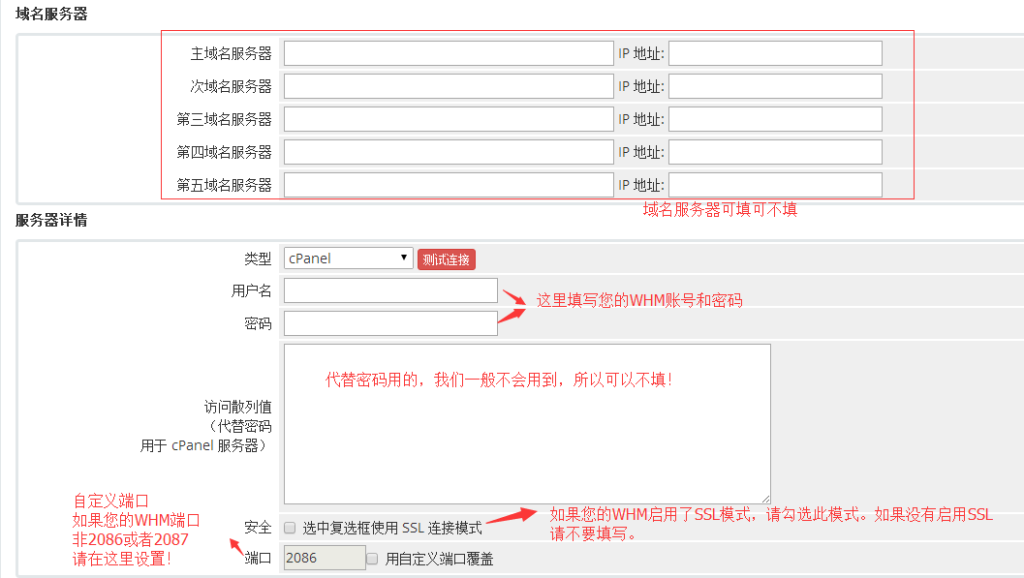The width and height of the screenshot is (1024, 578).
Task: Click inside the 访问散列值 text area
Action: pos(527,424)
